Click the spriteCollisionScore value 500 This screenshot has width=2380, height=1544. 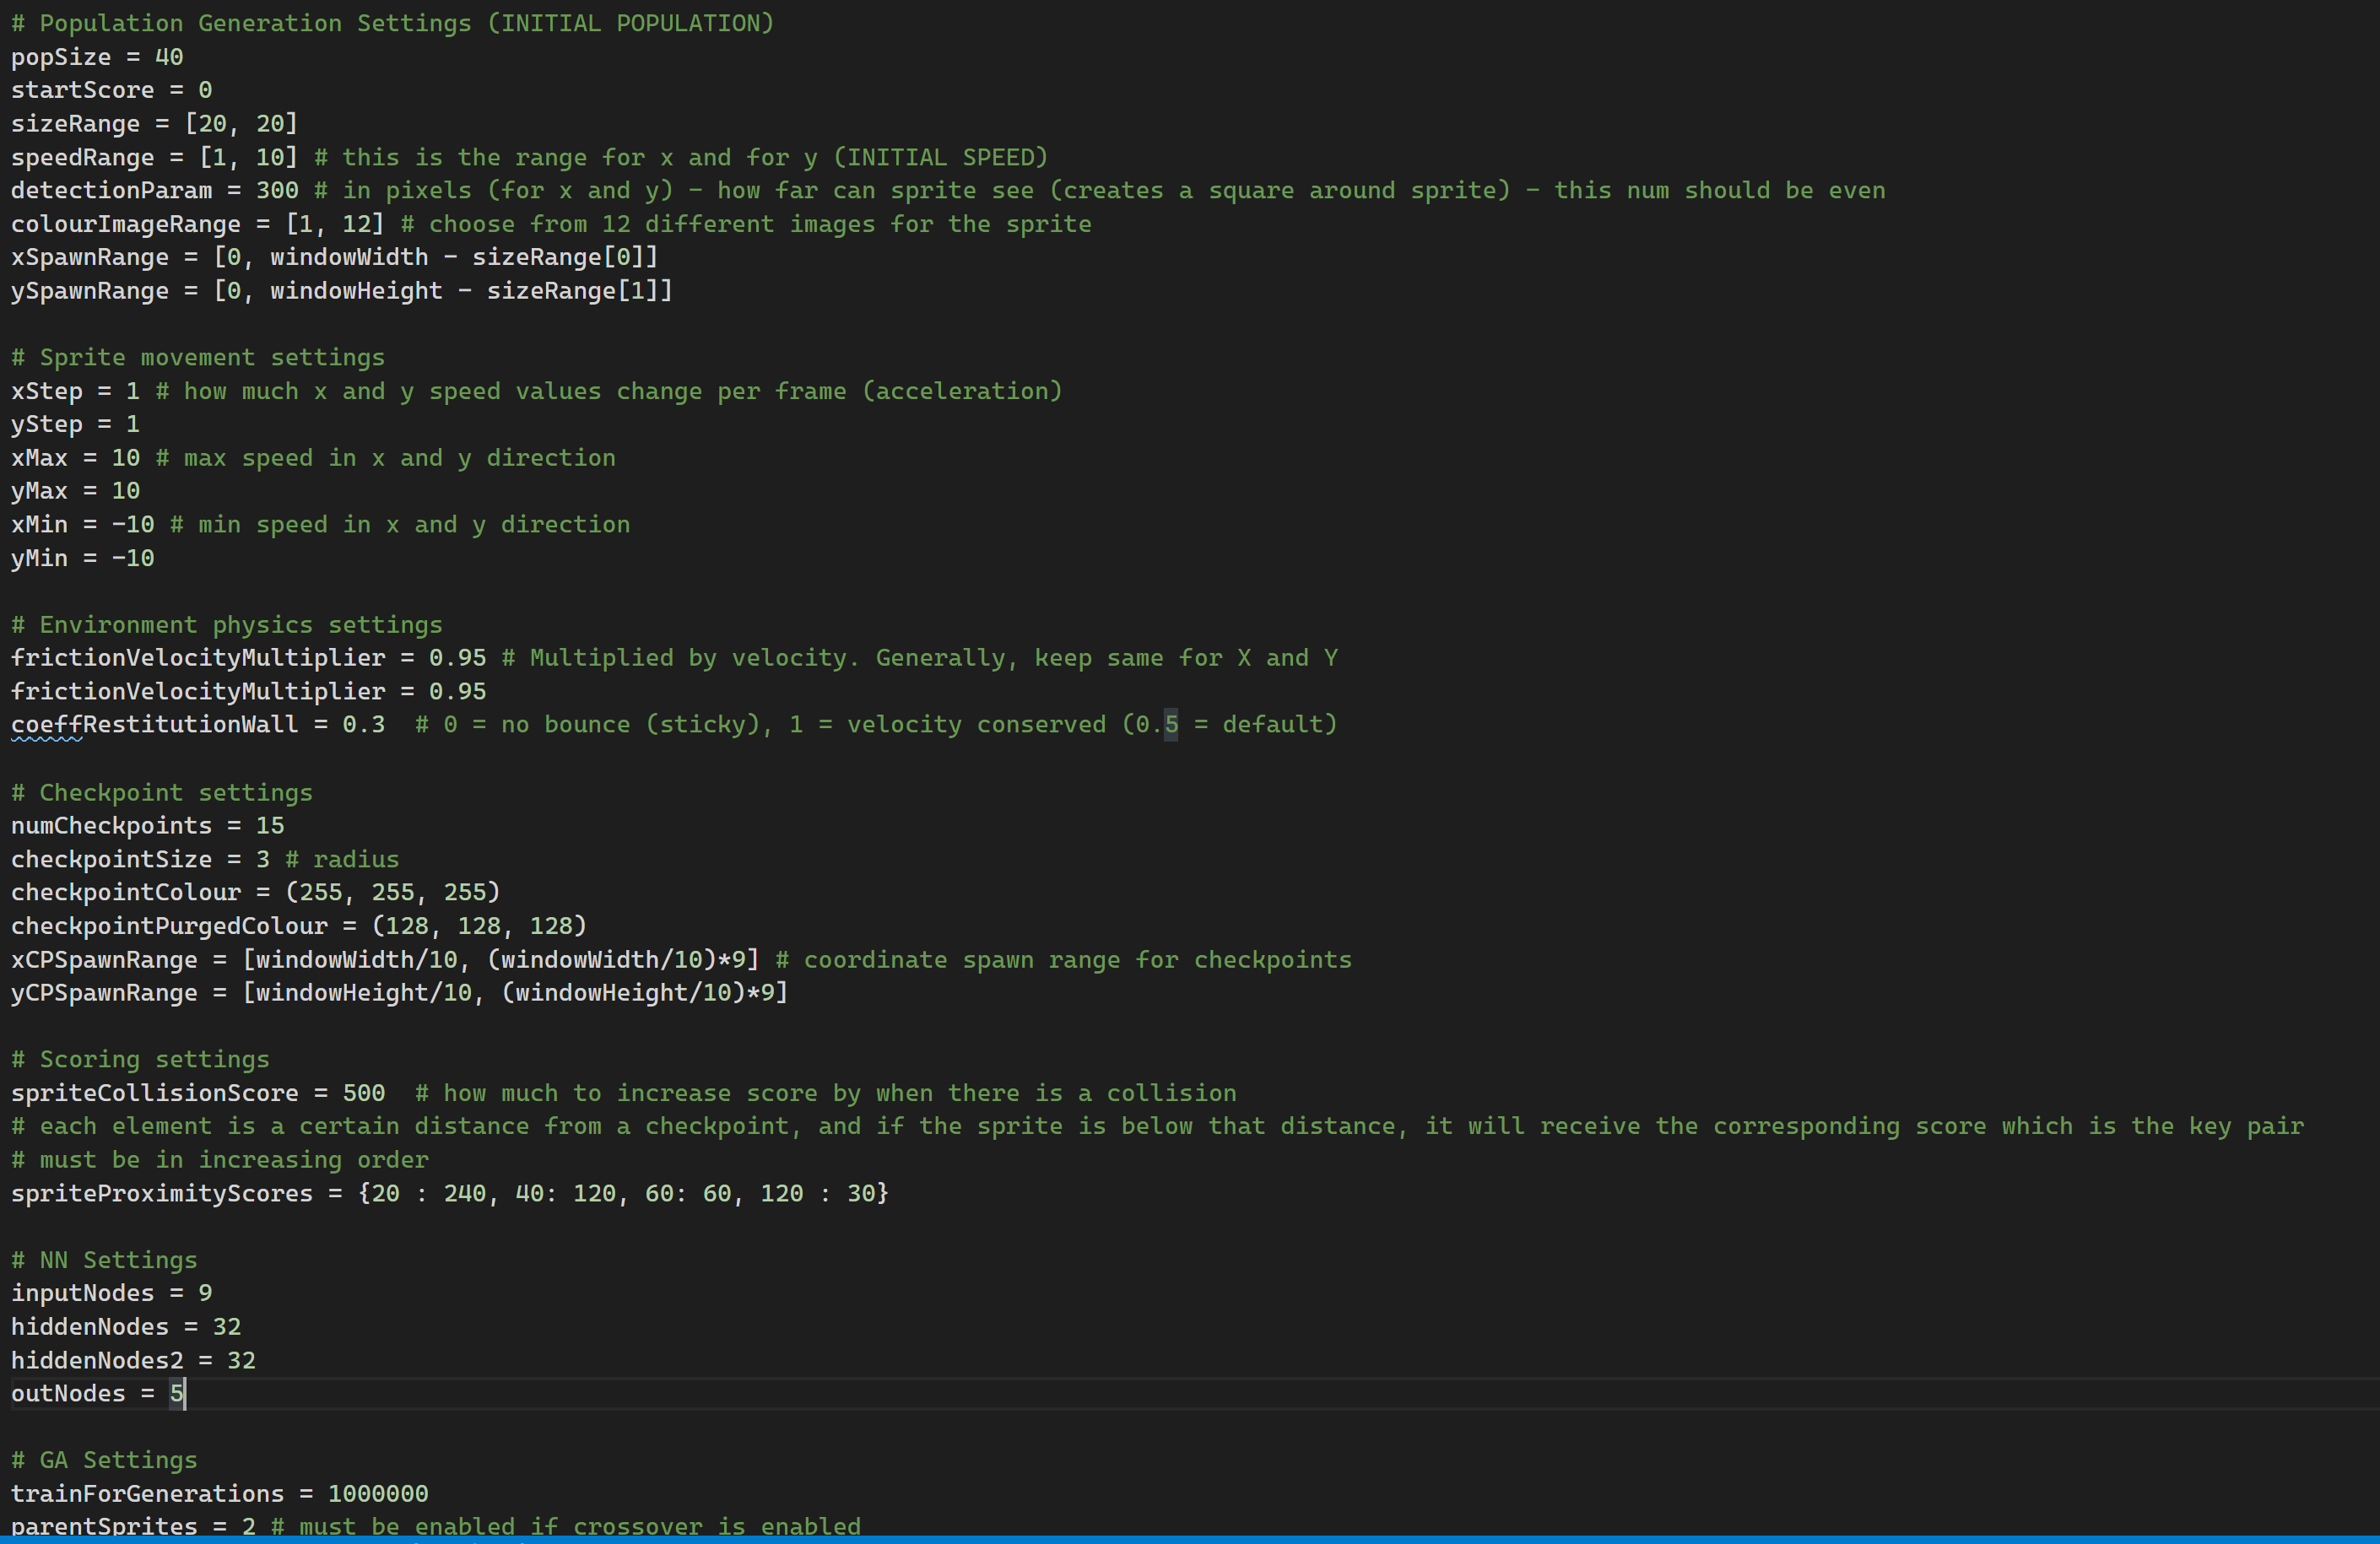click(x=364, y=1093)
